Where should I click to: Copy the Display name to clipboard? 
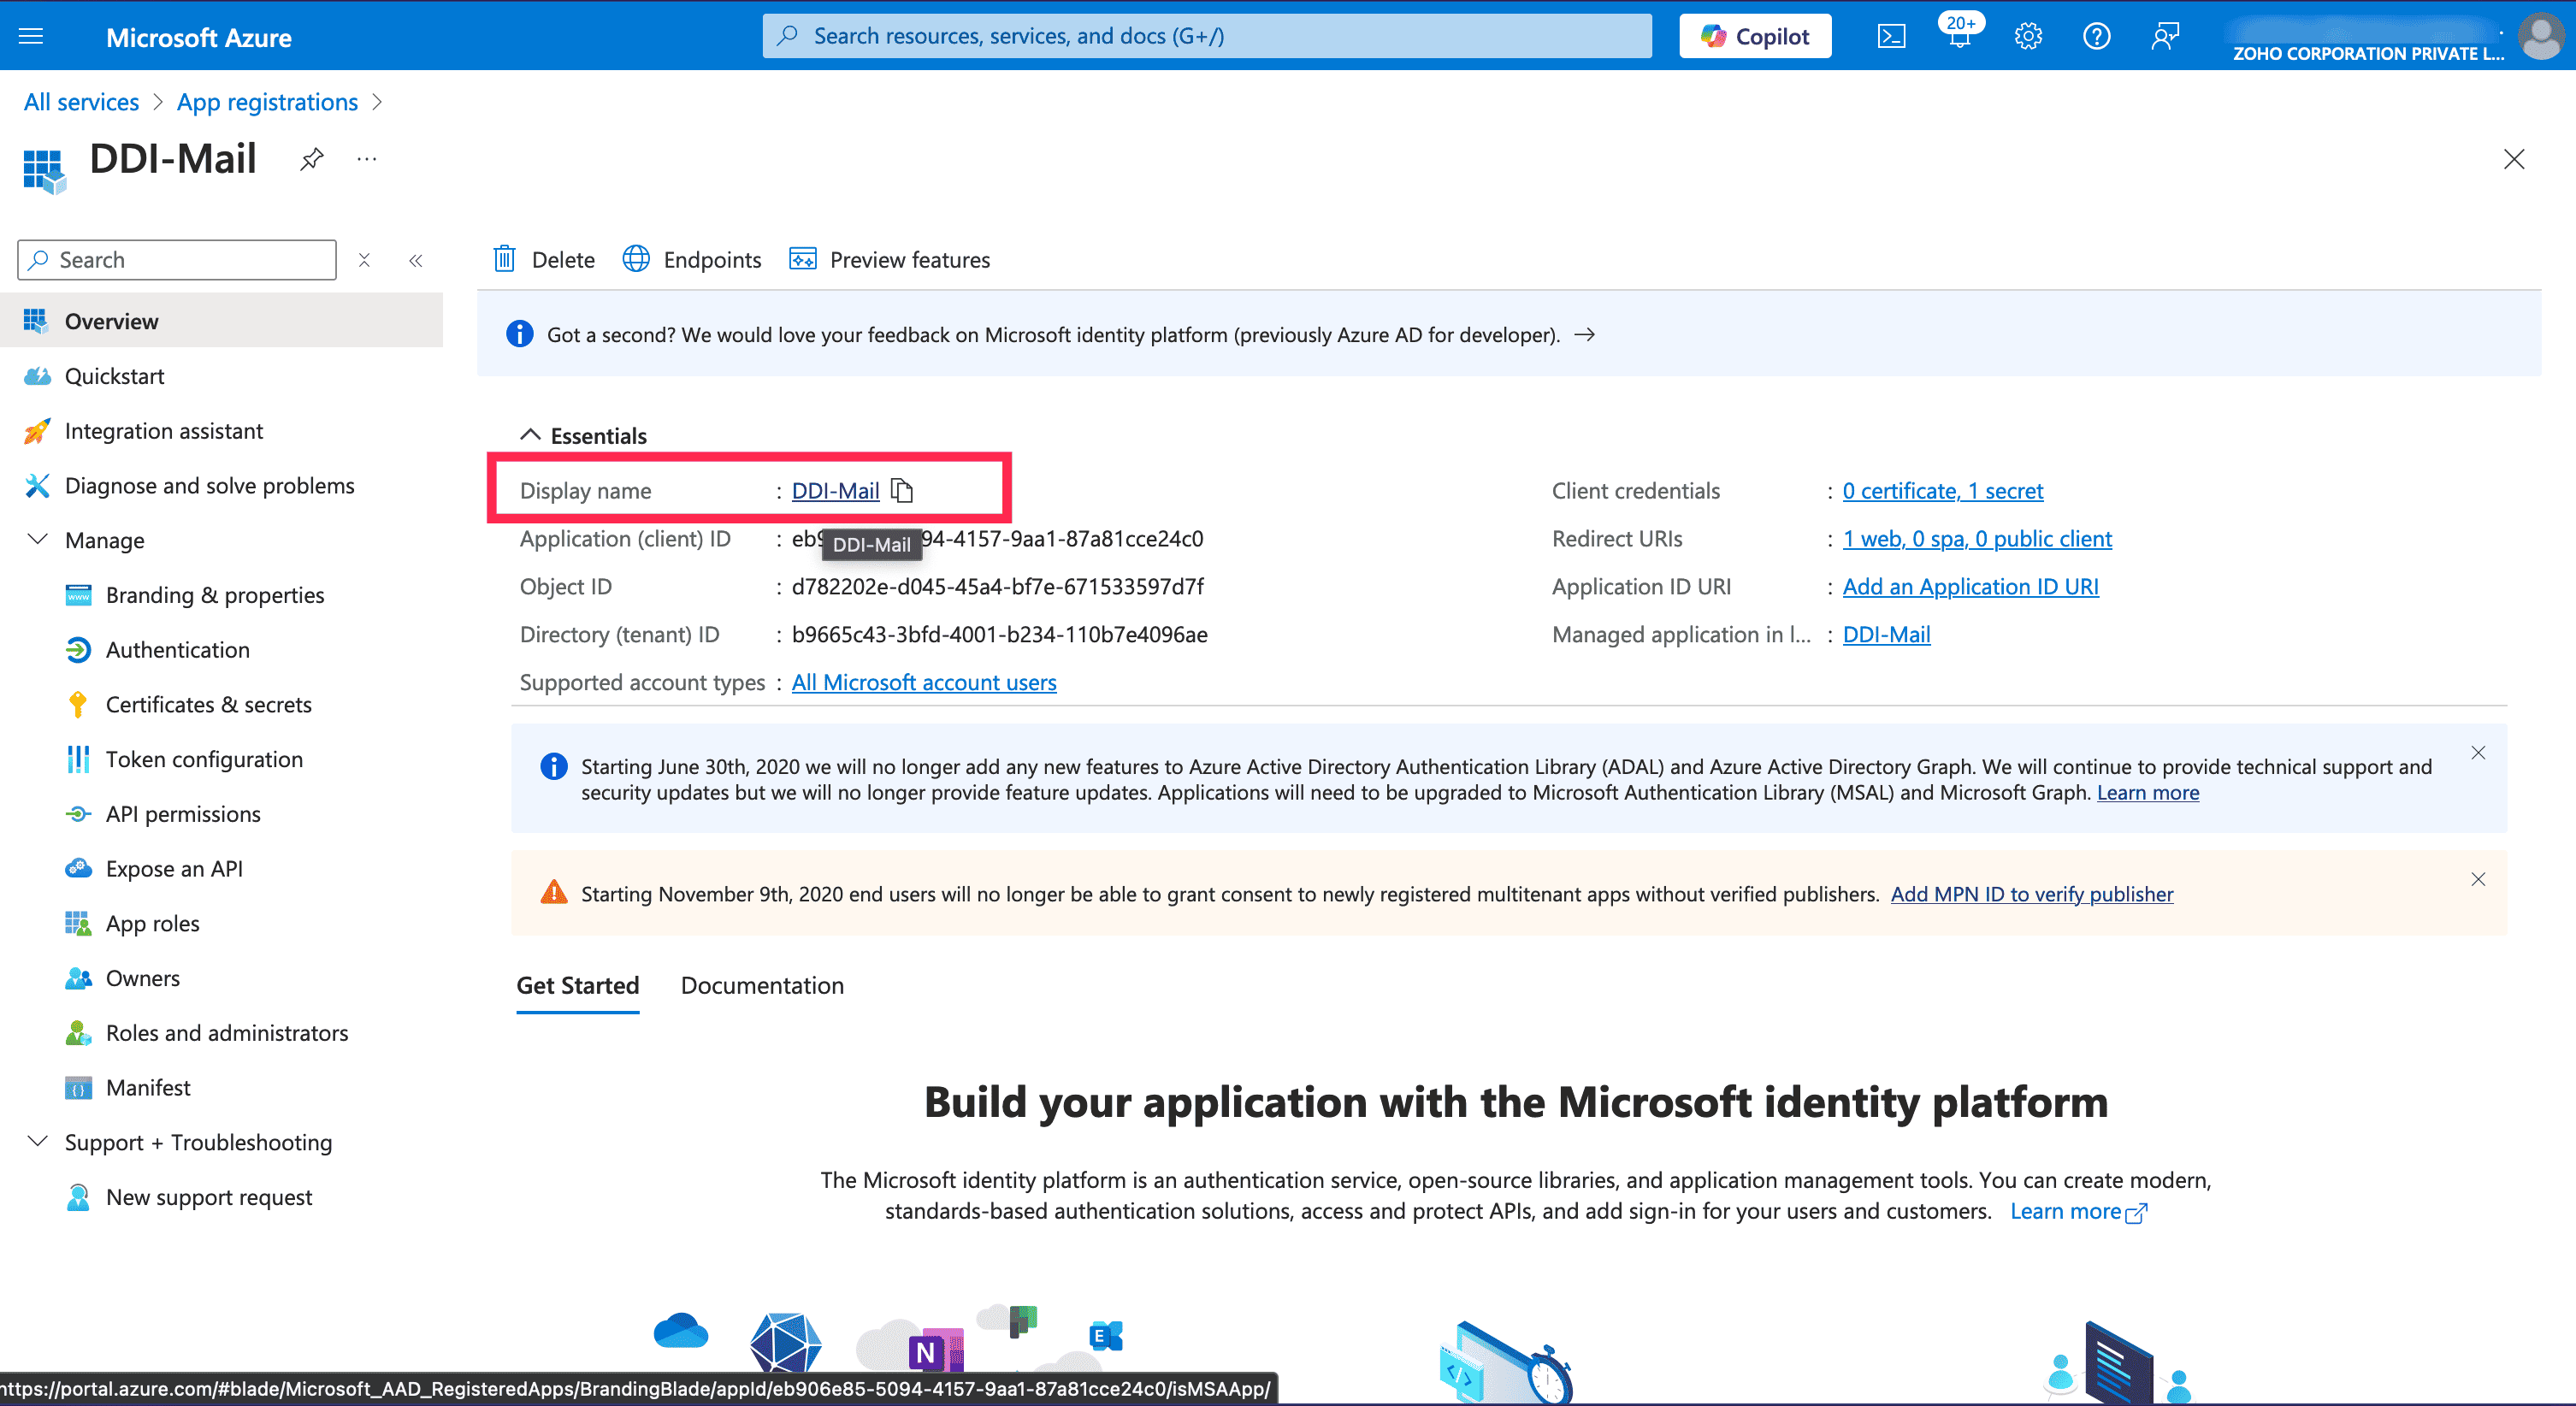902,490
